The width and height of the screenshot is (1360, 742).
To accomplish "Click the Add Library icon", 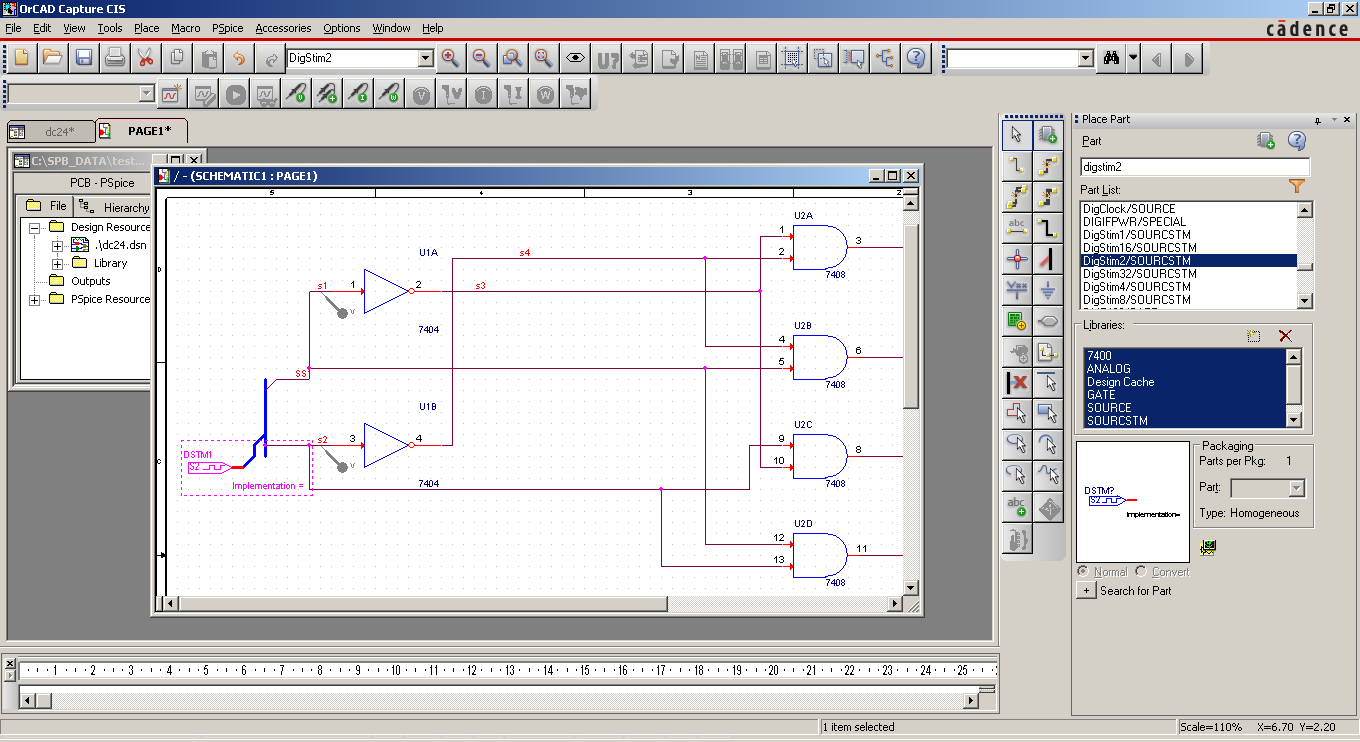I will (x=1254, y=337).
